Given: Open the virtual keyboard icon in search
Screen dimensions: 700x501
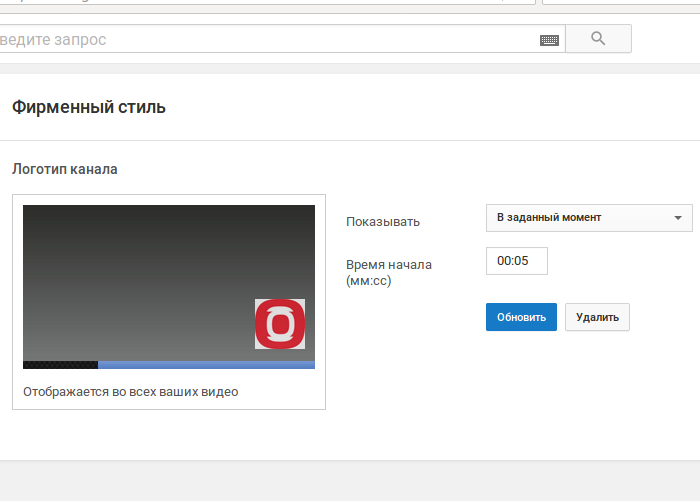Looking at the screenshot, I should click(549, 40).
